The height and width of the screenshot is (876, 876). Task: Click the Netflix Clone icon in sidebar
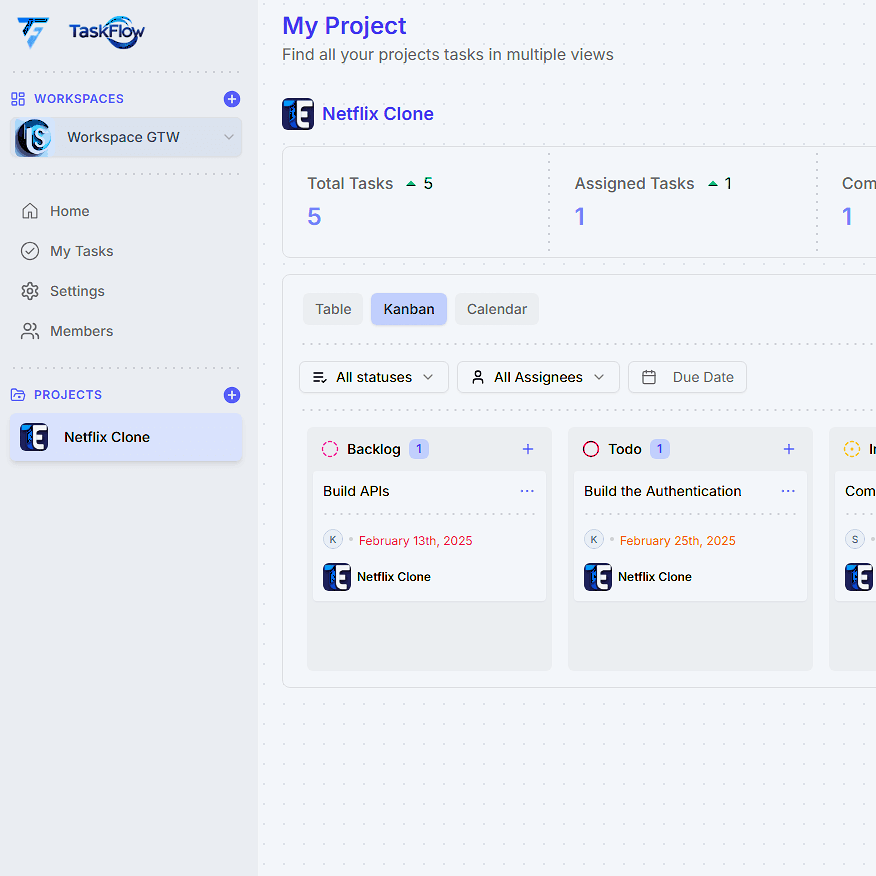34,437
